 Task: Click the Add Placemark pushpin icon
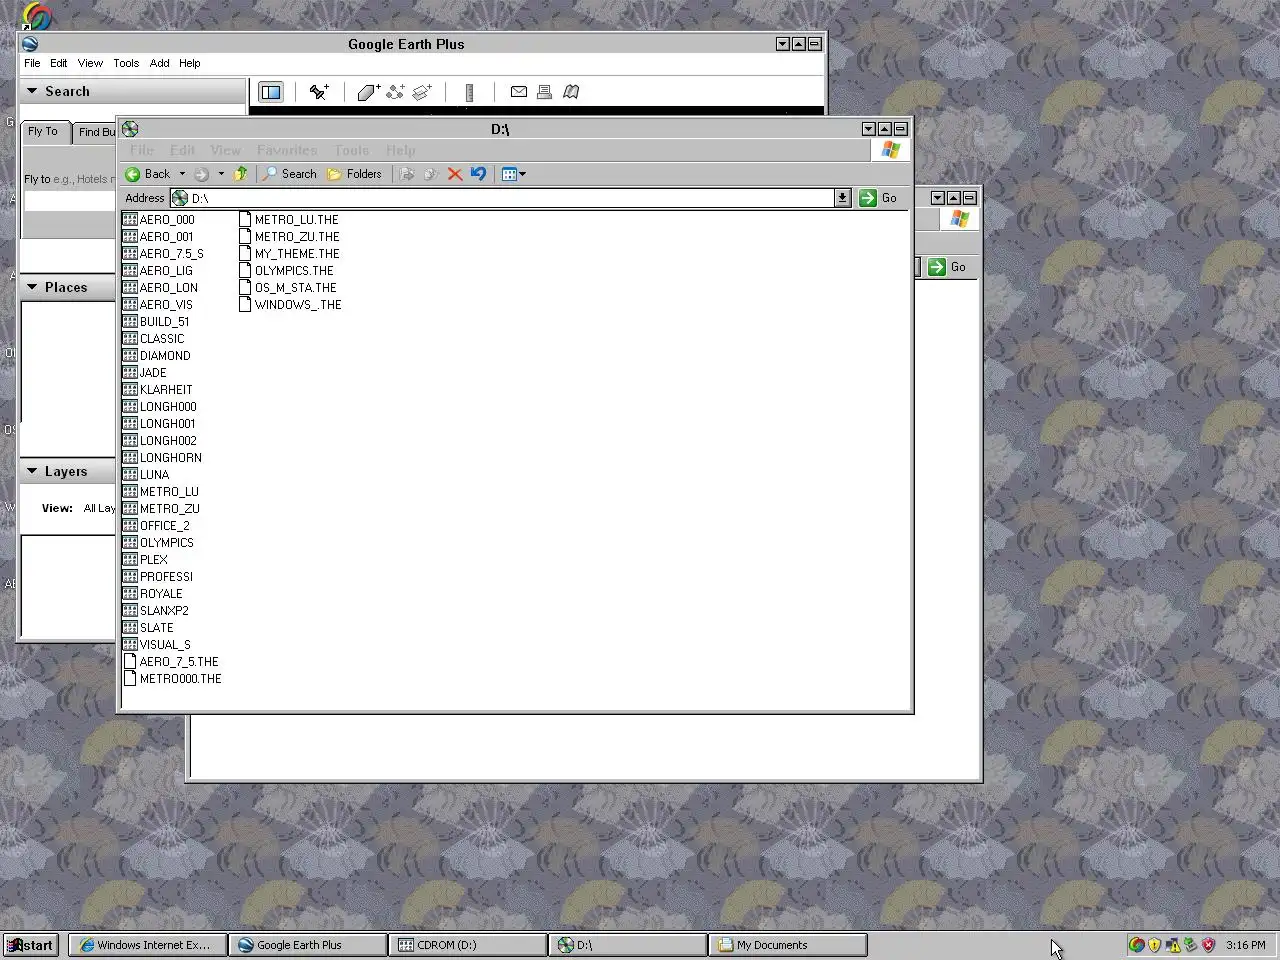tap(319, 92)
